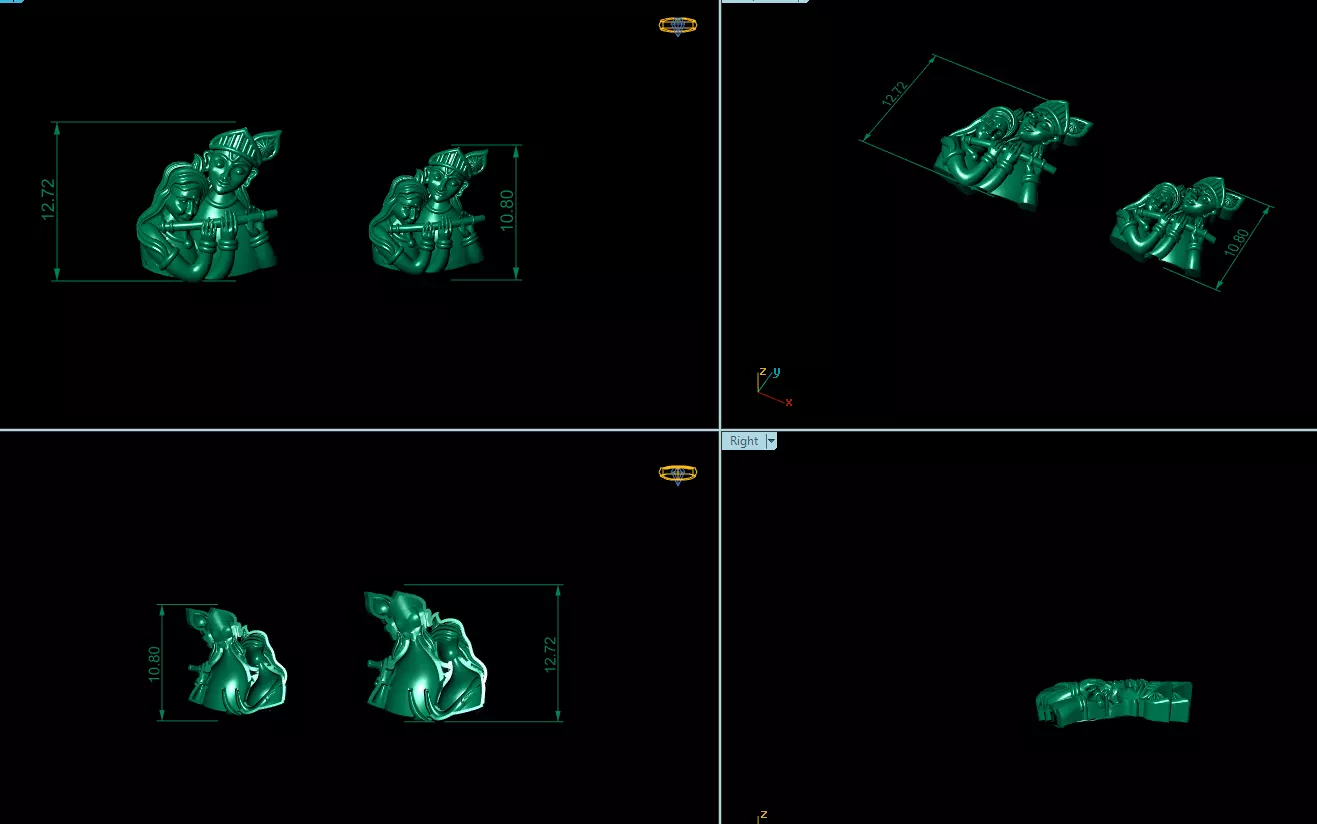Image resolution: width=1317 pixels, height=824 pixels.
Task: Expand the dropdown arrow beside Right label
Action: (x=771, y=441)
